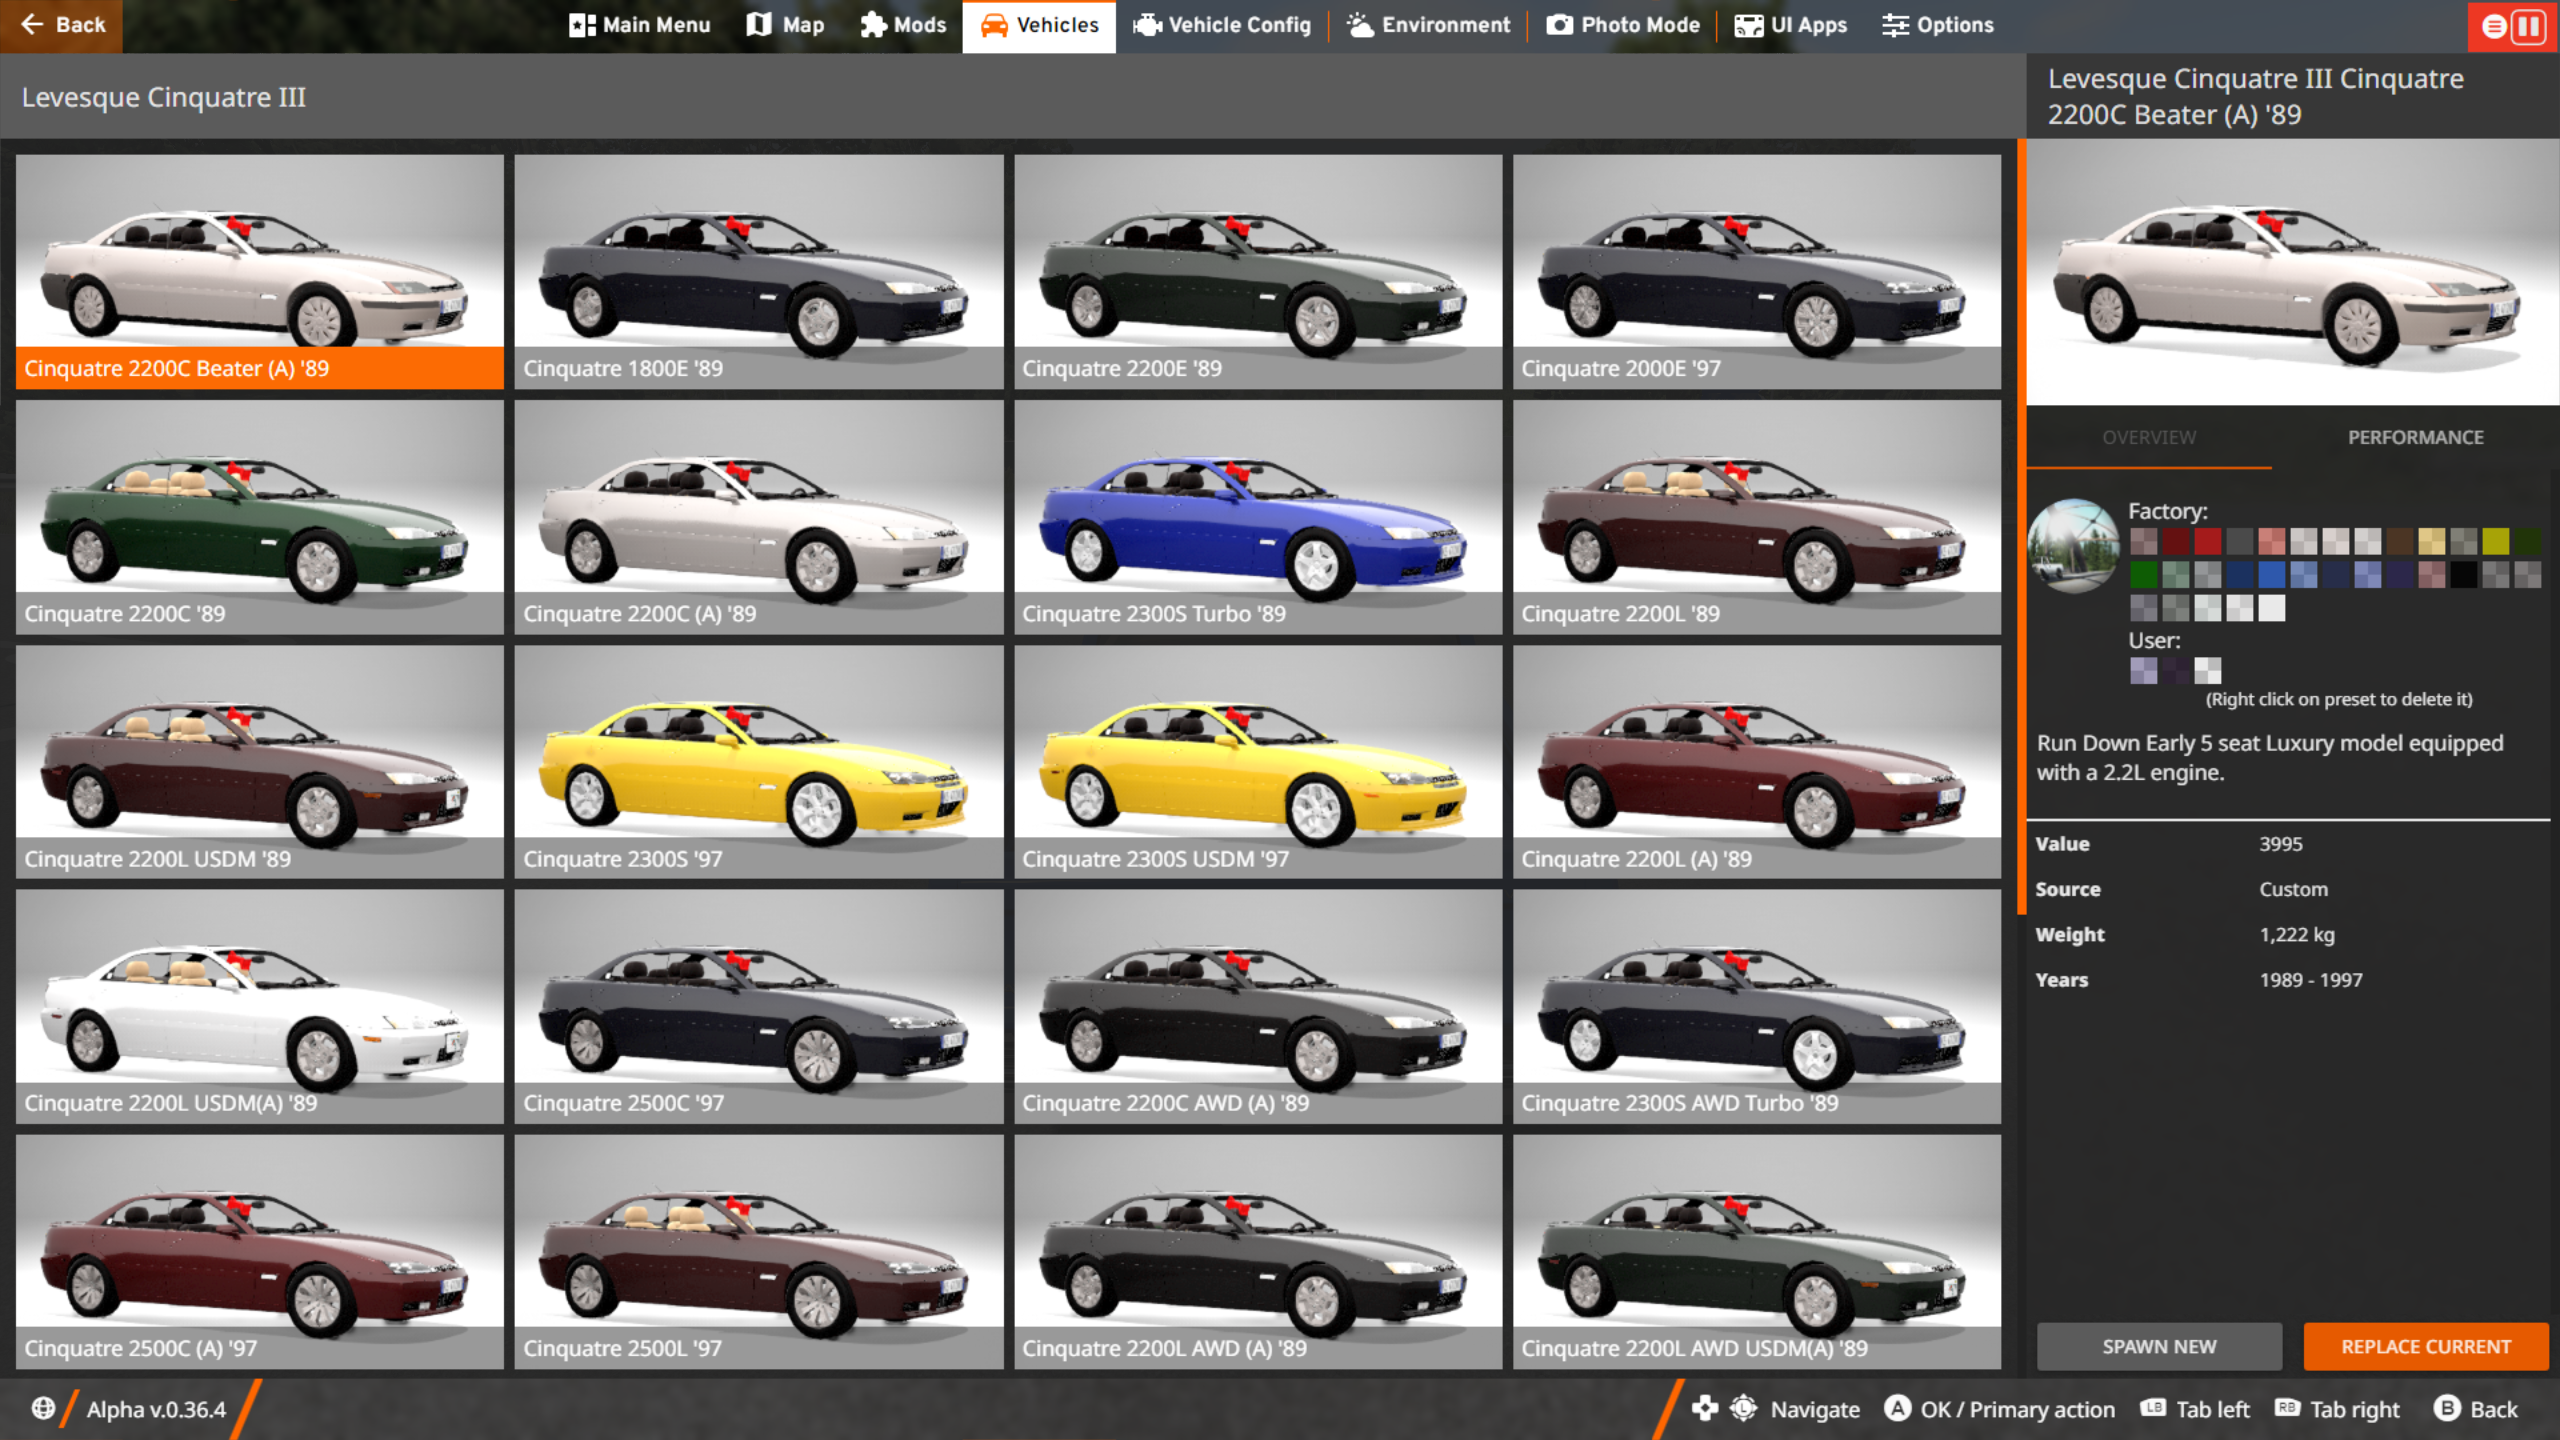Click the Main Menu icon
2560x1440 pixels.
click(582, 25)
